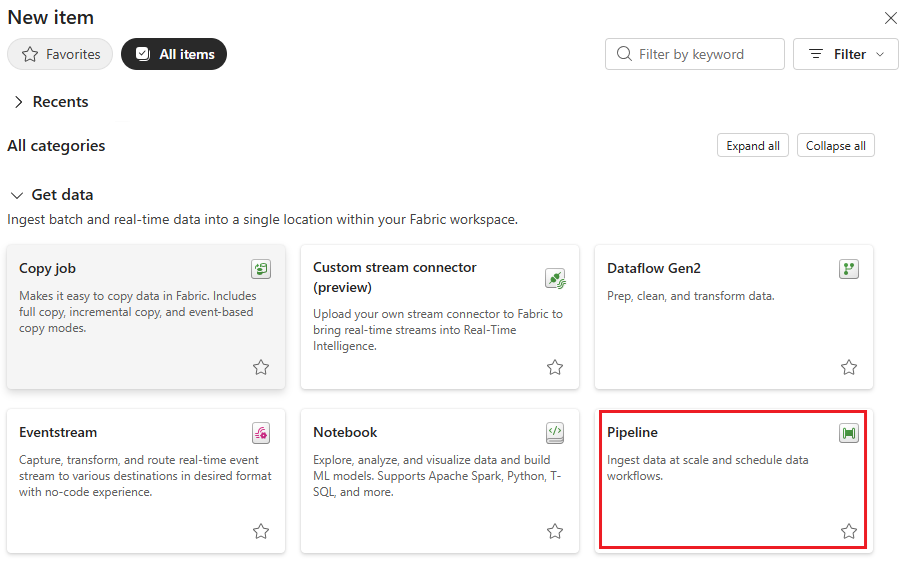Click 'Prep, clean, and transform data.' text
The width and height of the screenshot is (905, 563).
[x=691, y=296]
